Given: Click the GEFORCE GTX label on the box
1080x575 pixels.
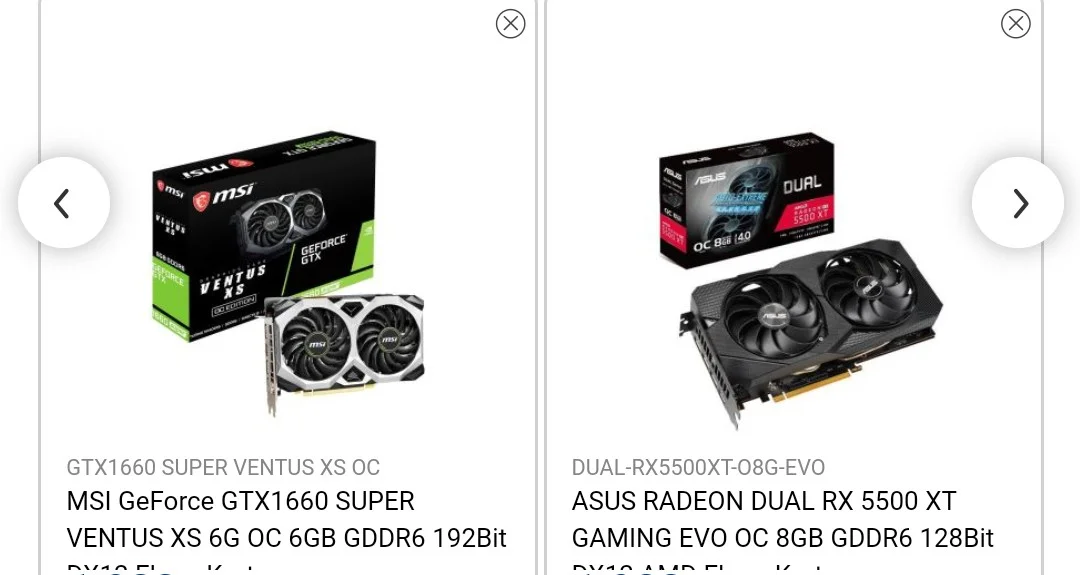Looking at the screenshot, I should (323, 249).
